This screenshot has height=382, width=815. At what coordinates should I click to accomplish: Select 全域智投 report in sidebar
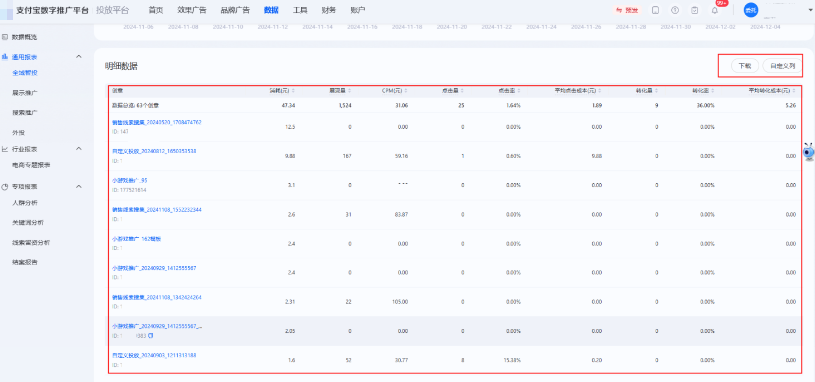24,73
